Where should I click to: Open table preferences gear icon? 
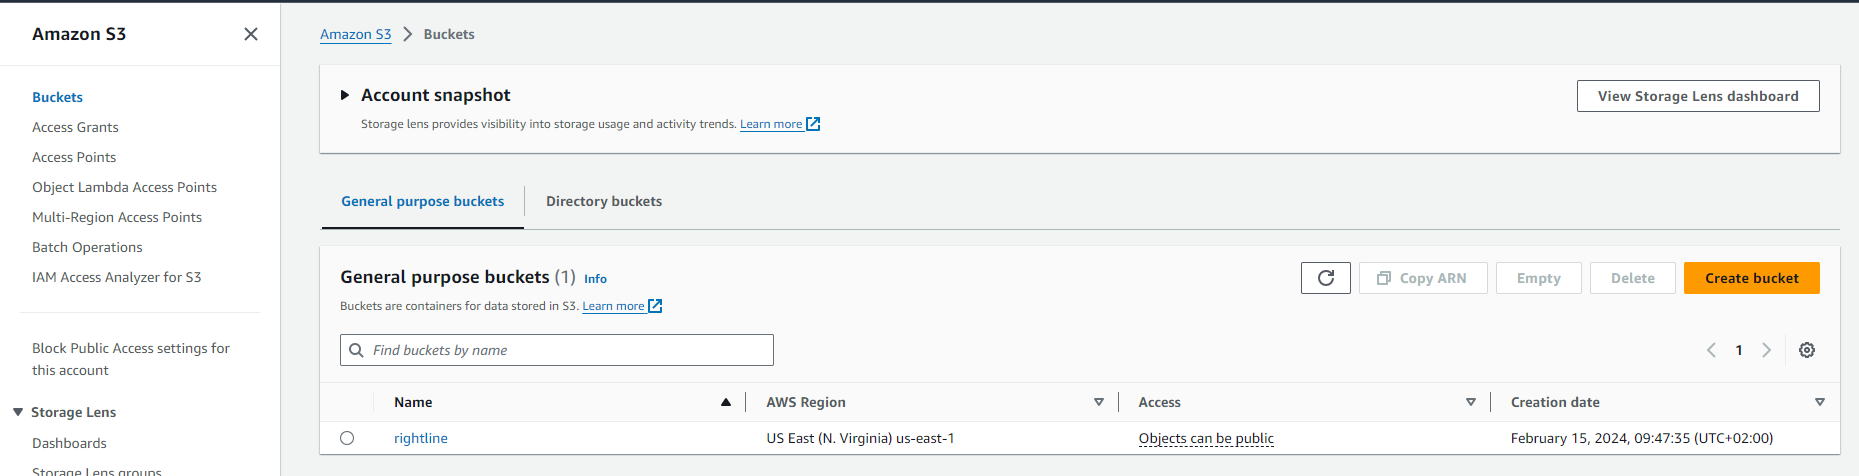coord(1806,350)
